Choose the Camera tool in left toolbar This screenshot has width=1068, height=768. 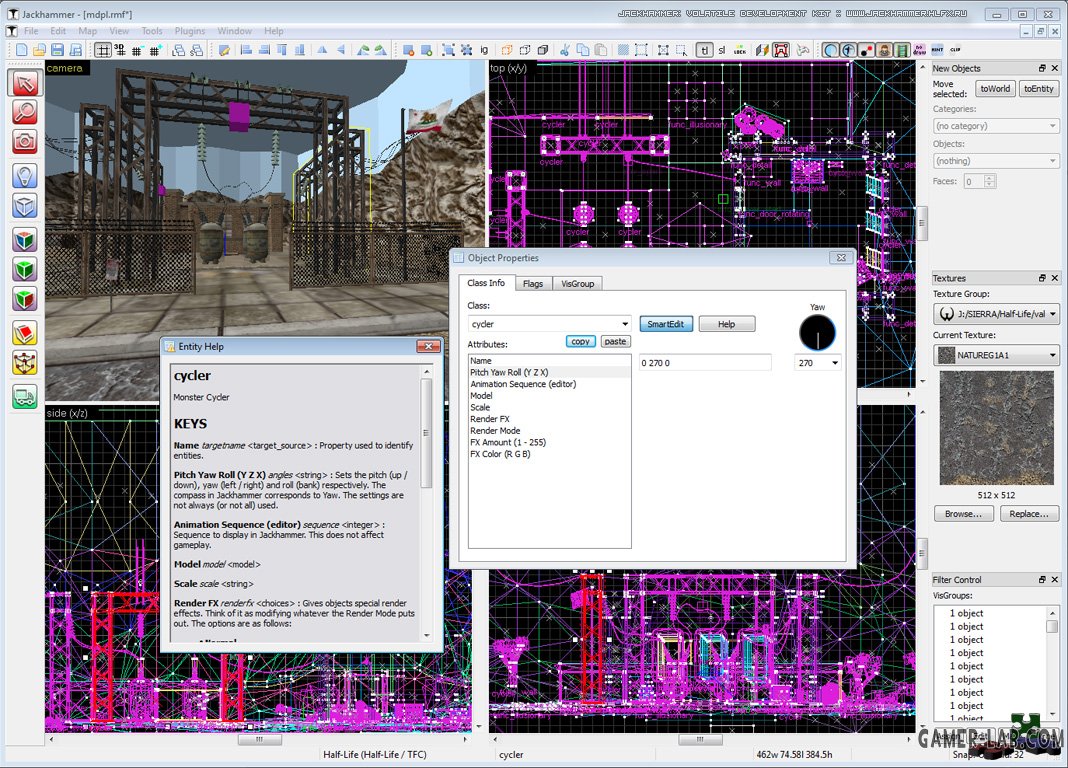click(x=25, y=142)
